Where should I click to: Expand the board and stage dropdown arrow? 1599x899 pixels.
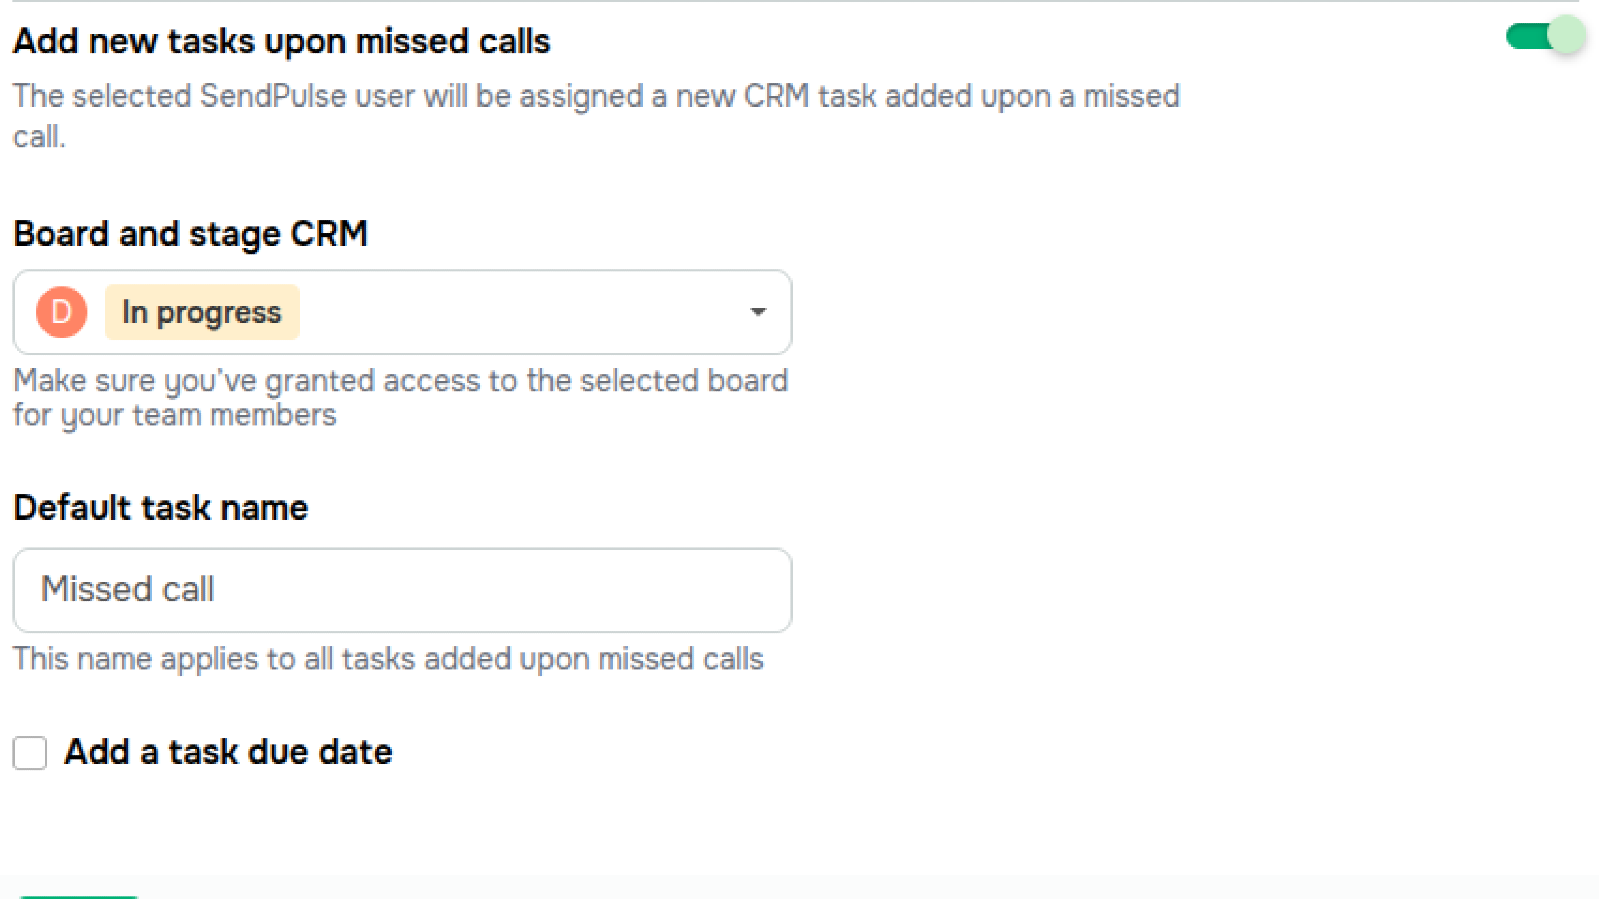pyautogui.click(x=758, y=312)
